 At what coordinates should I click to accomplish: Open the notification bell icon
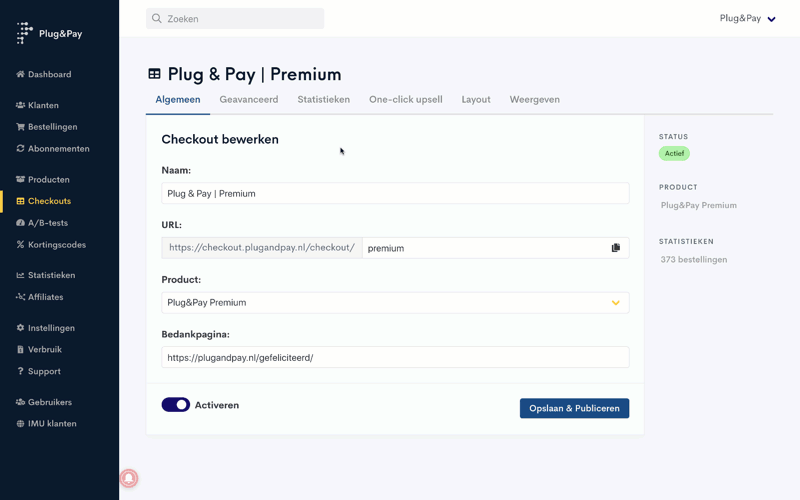click(x=129, y=478)
